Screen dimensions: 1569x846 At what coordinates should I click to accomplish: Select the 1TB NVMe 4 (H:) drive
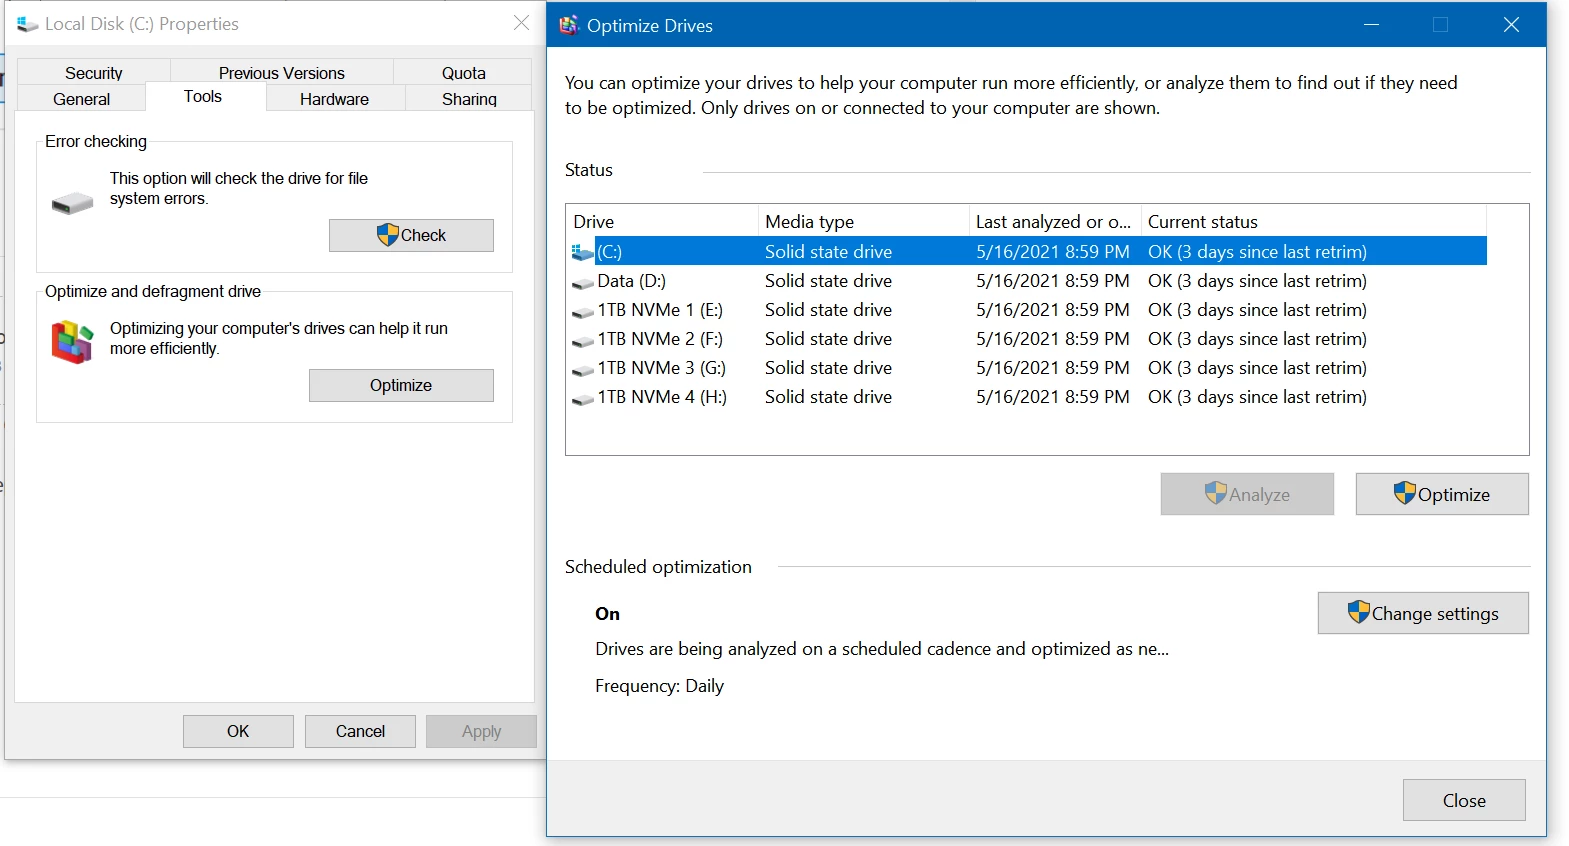point(1027,397)
